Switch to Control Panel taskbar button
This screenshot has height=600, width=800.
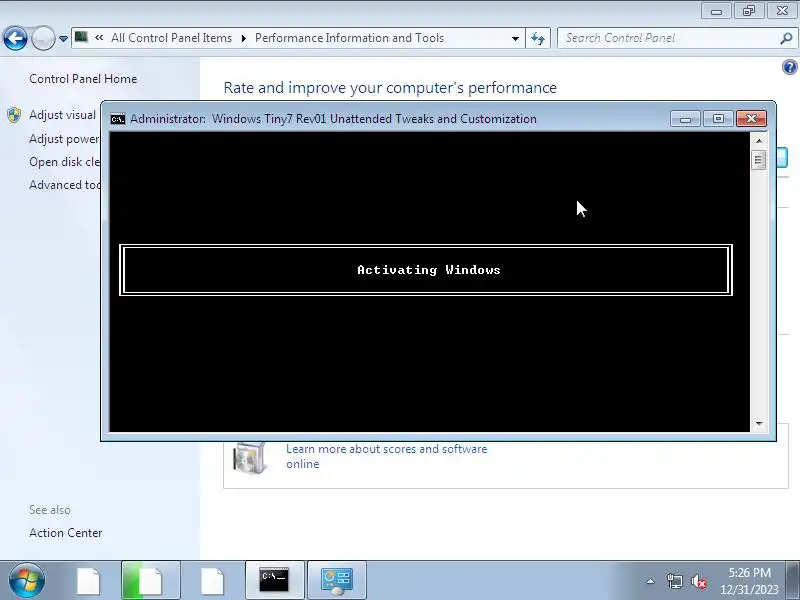click(337, 580)
